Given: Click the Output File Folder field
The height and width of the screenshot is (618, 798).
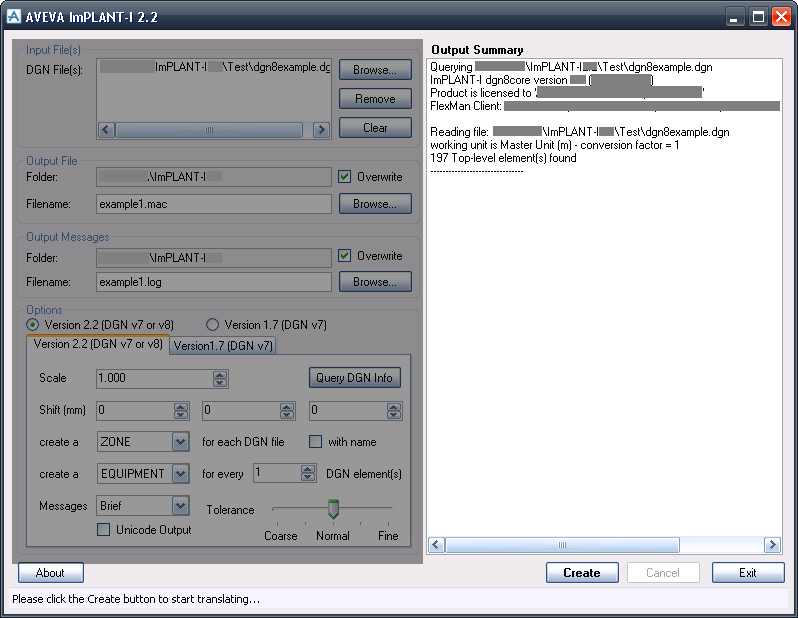Looking at the screenshot, I should [x=214, y=177].
